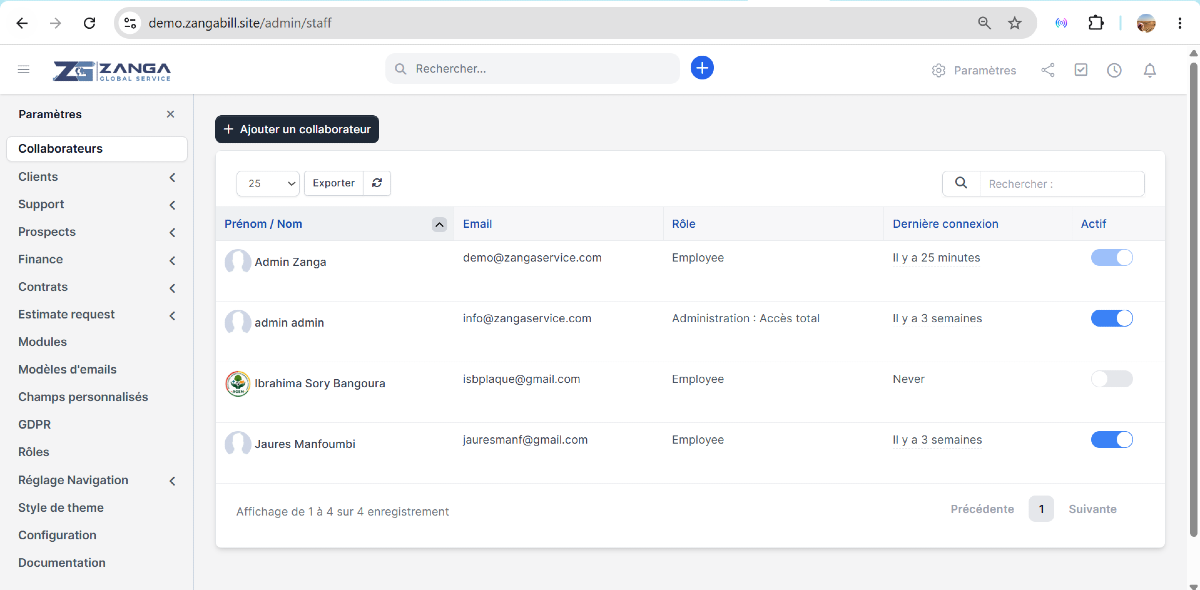Click the sort arrow on Prénom / Nom
Screen dimensions: 1200x590
pyautogui.click(x=439, y=224)
